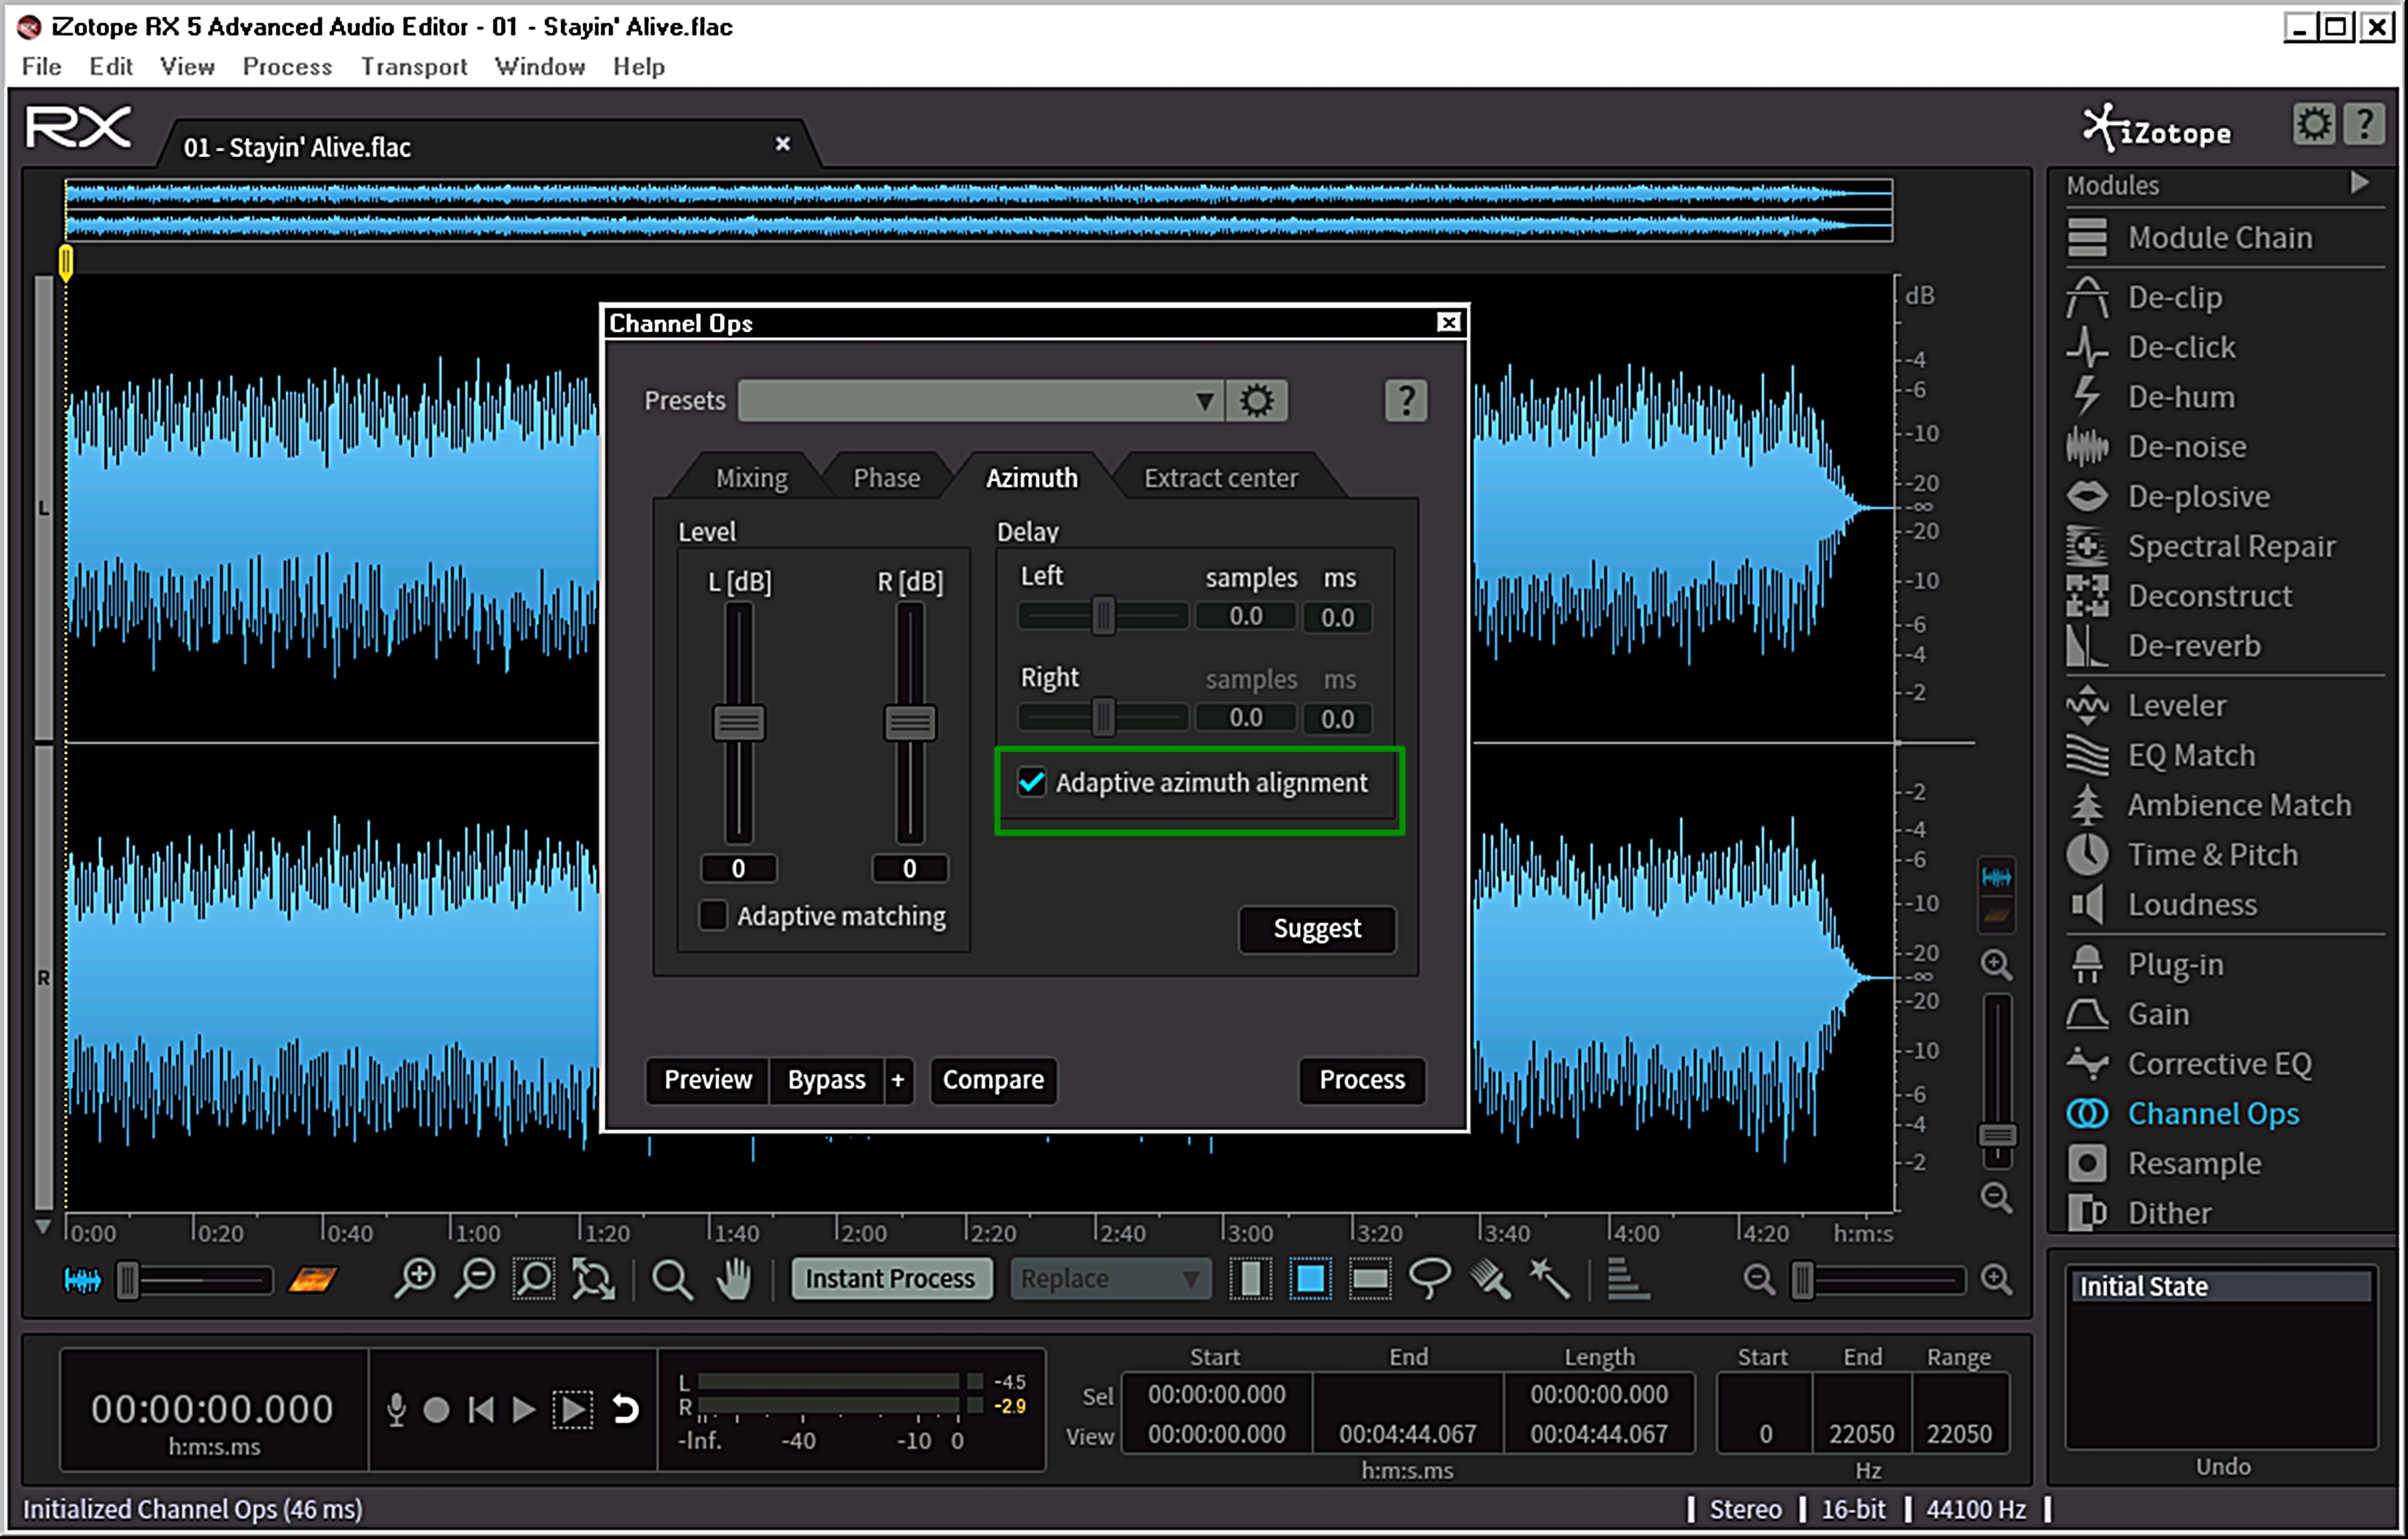Image resolution: width=2408 pixels, height=1539 pixels.
Task: Toggle Bypass in Channel Ops
Action: tap(826, 1080)
